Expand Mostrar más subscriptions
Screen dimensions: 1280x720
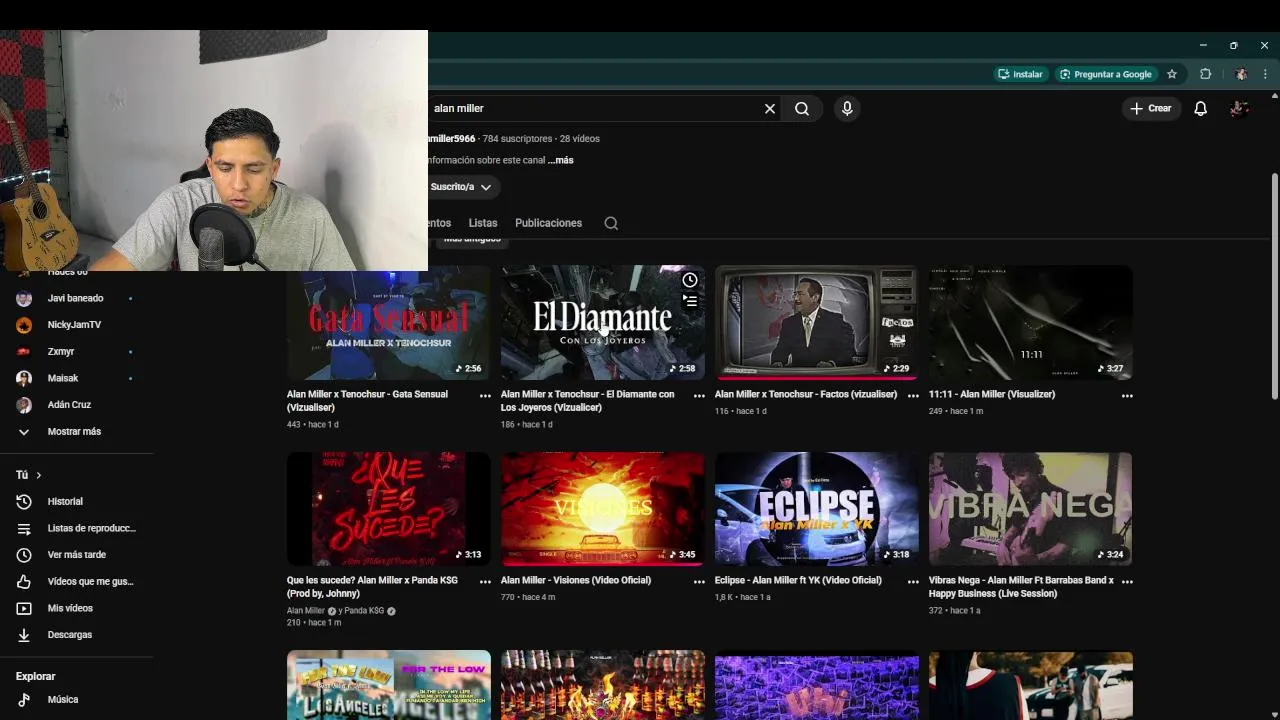pyautogui.click(x=75, y=432)
